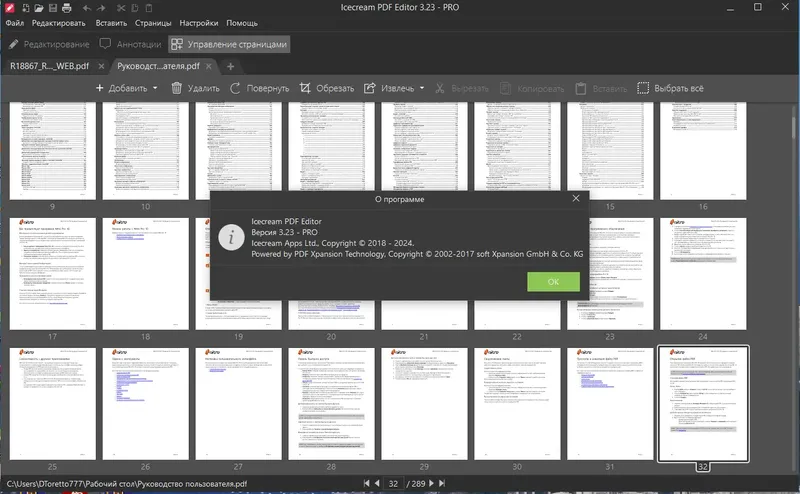This screenshot has width=800, height=494.
Task: Click the scissors cut icon in title bar
Action: coord(121,8)
